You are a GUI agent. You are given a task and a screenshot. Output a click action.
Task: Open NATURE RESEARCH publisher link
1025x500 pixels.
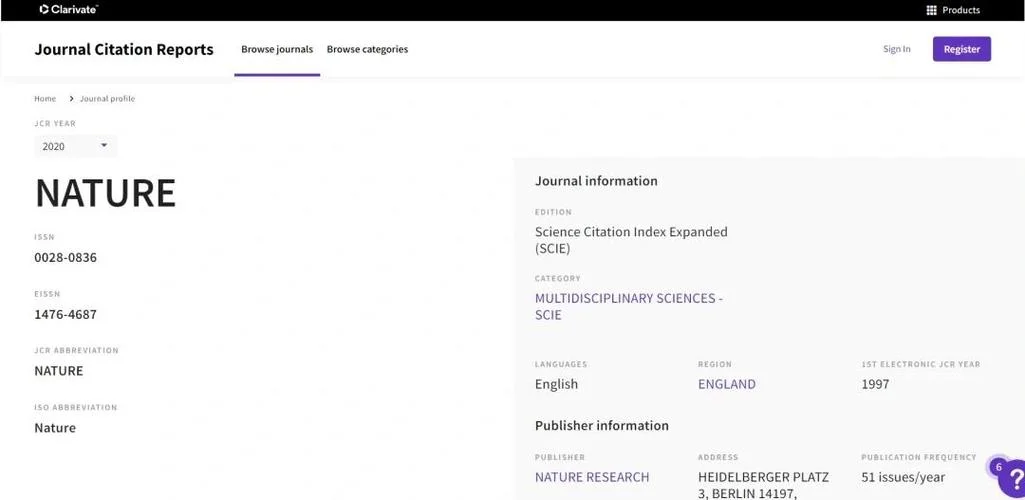[592, 477]
